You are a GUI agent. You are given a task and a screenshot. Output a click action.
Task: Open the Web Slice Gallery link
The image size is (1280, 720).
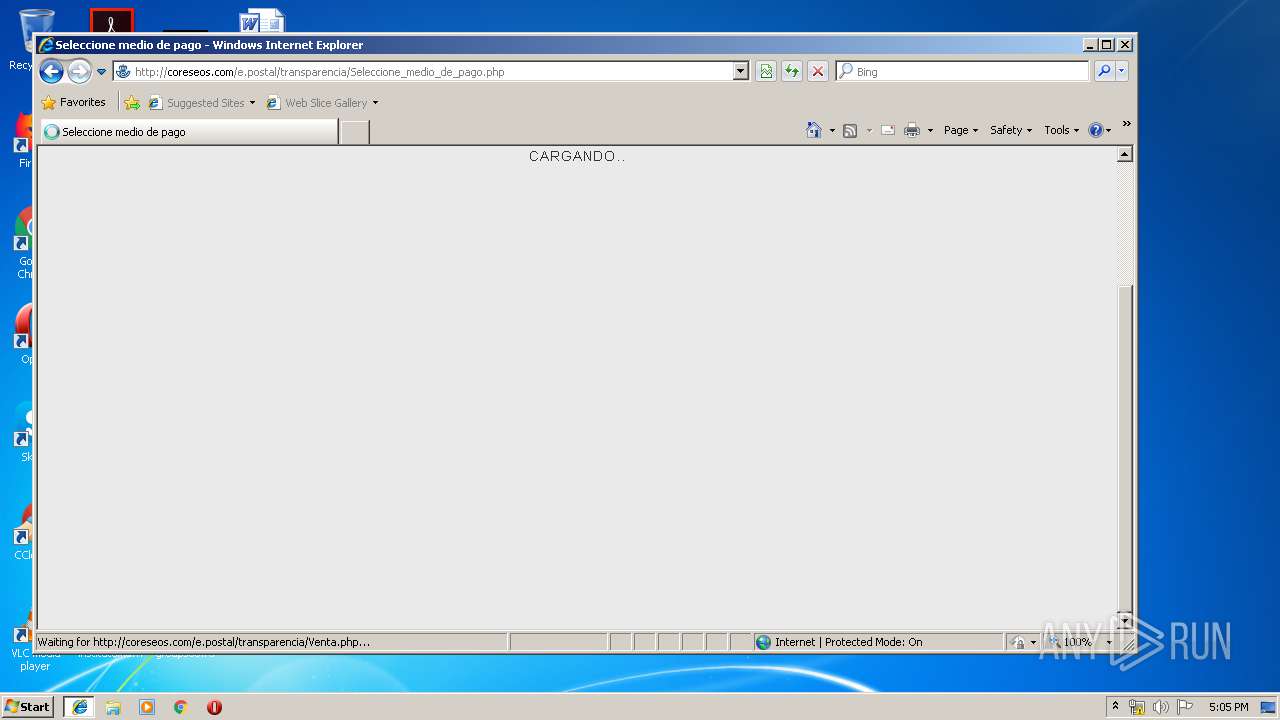[317, 102]
